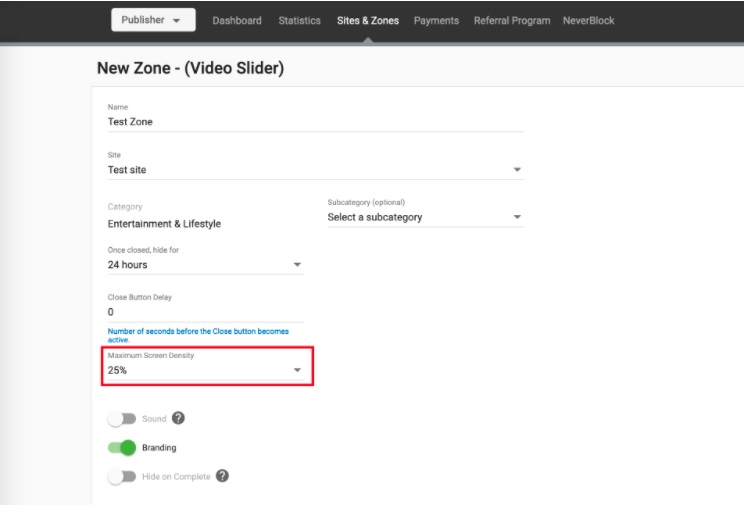Open the Test site selection dropdown

coord(316,169)
